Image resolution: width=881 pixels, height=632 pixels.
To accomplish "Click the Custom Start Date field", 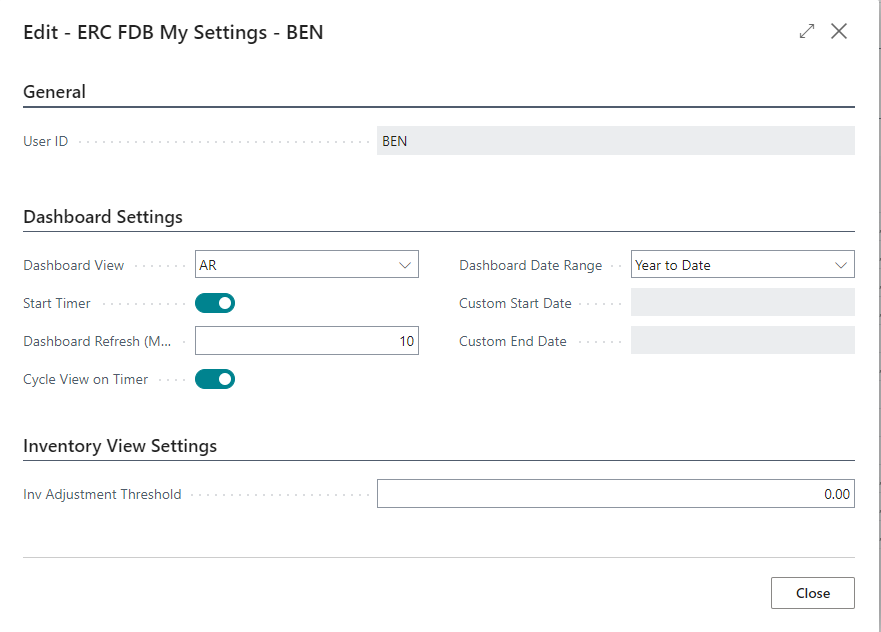I will pos(743,303).
